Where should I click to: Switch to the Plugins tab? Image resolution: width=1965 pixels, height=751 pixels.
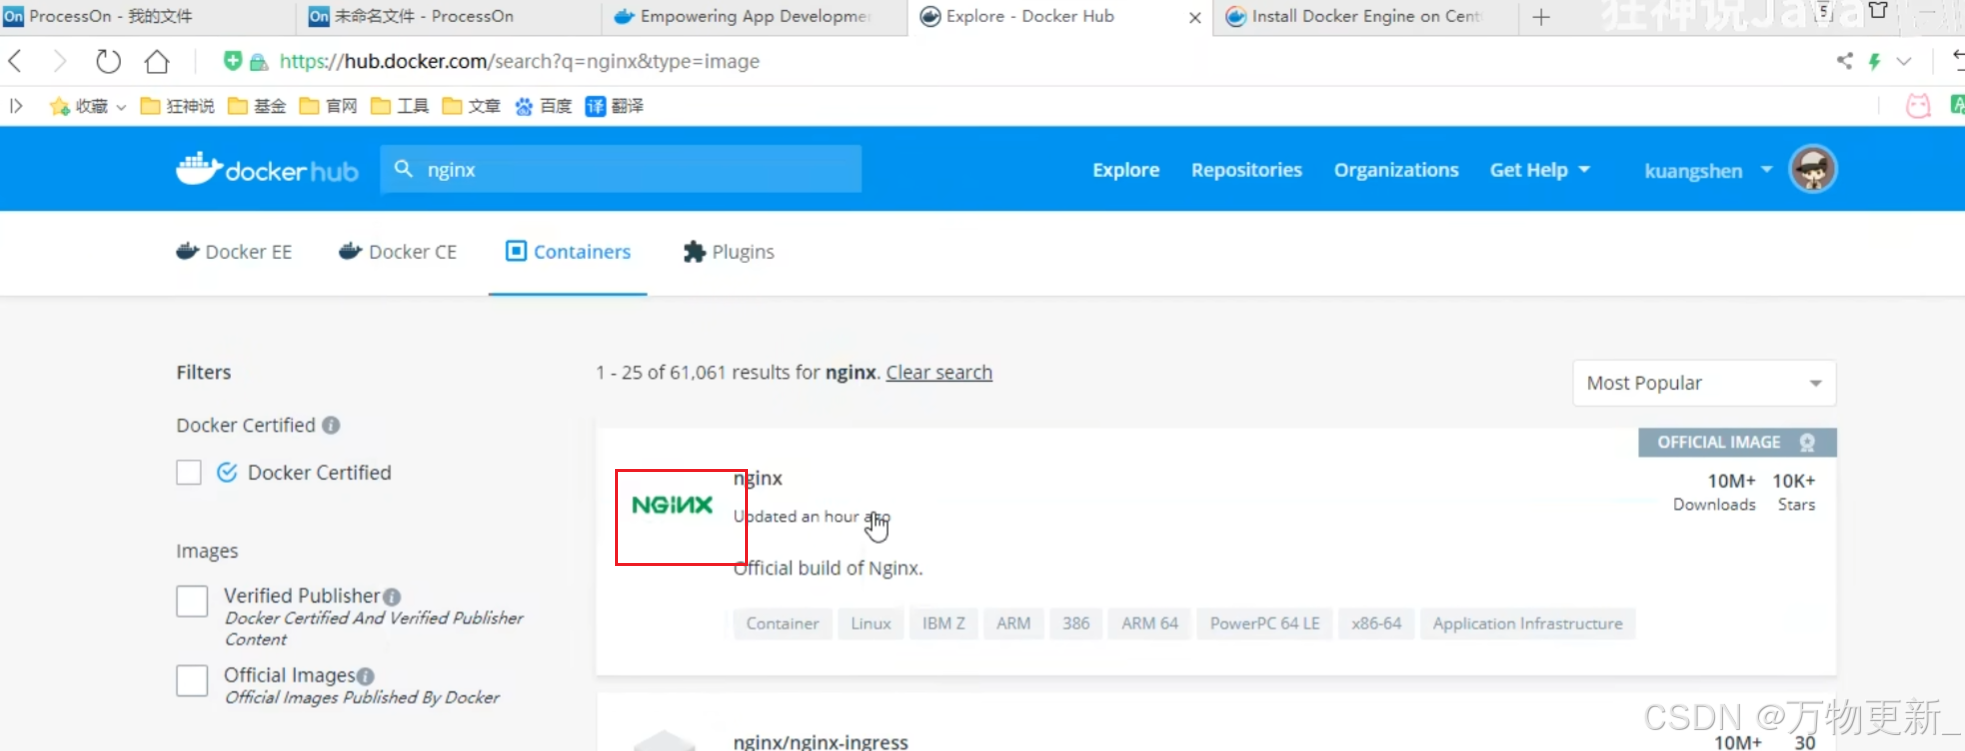(729, 252)
